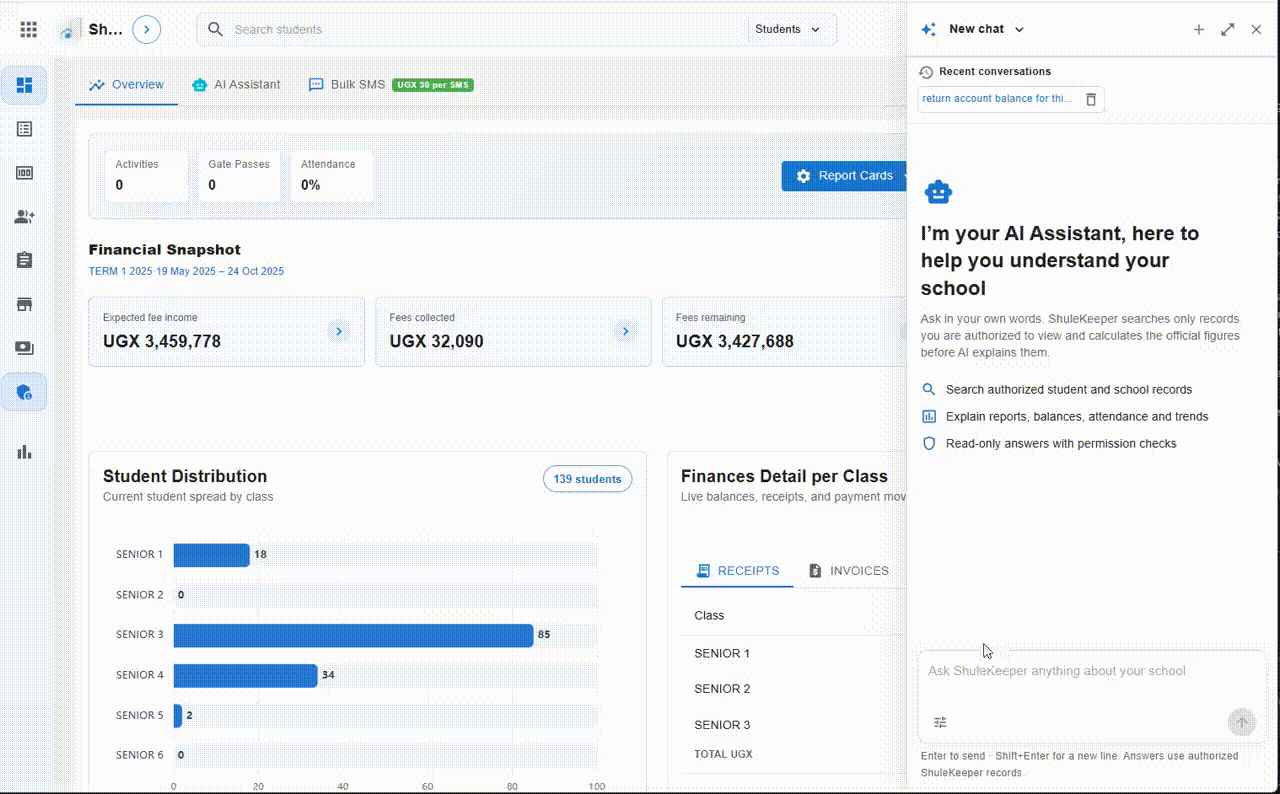This screenshot has width=1280, height=794.
Task: Select the SENIOR 3 table row
Action: click(794, 724)
